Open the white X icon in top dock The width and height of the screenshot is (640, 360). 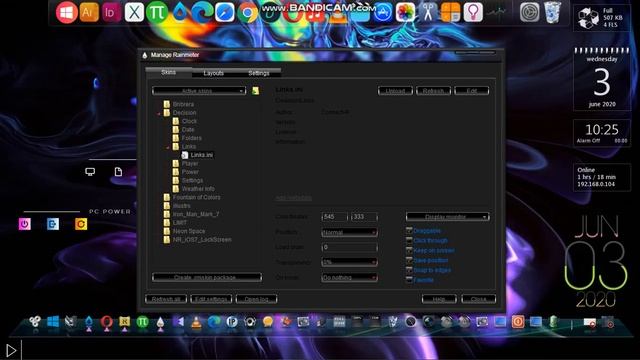[x=134, y=13]
